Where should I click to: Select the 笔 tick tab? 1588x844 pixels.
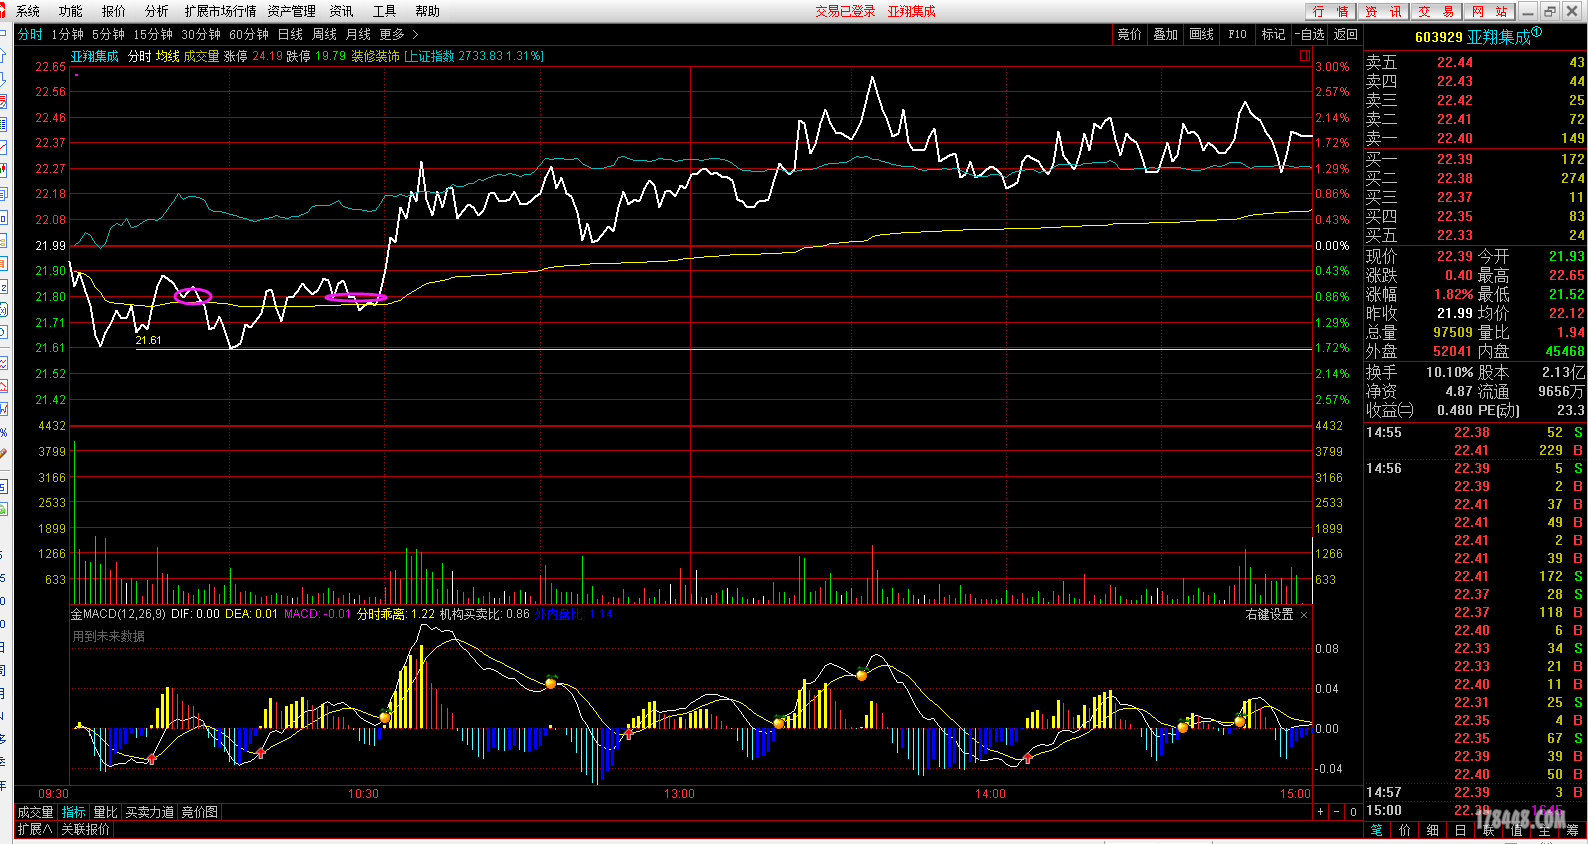point(1377,830)
